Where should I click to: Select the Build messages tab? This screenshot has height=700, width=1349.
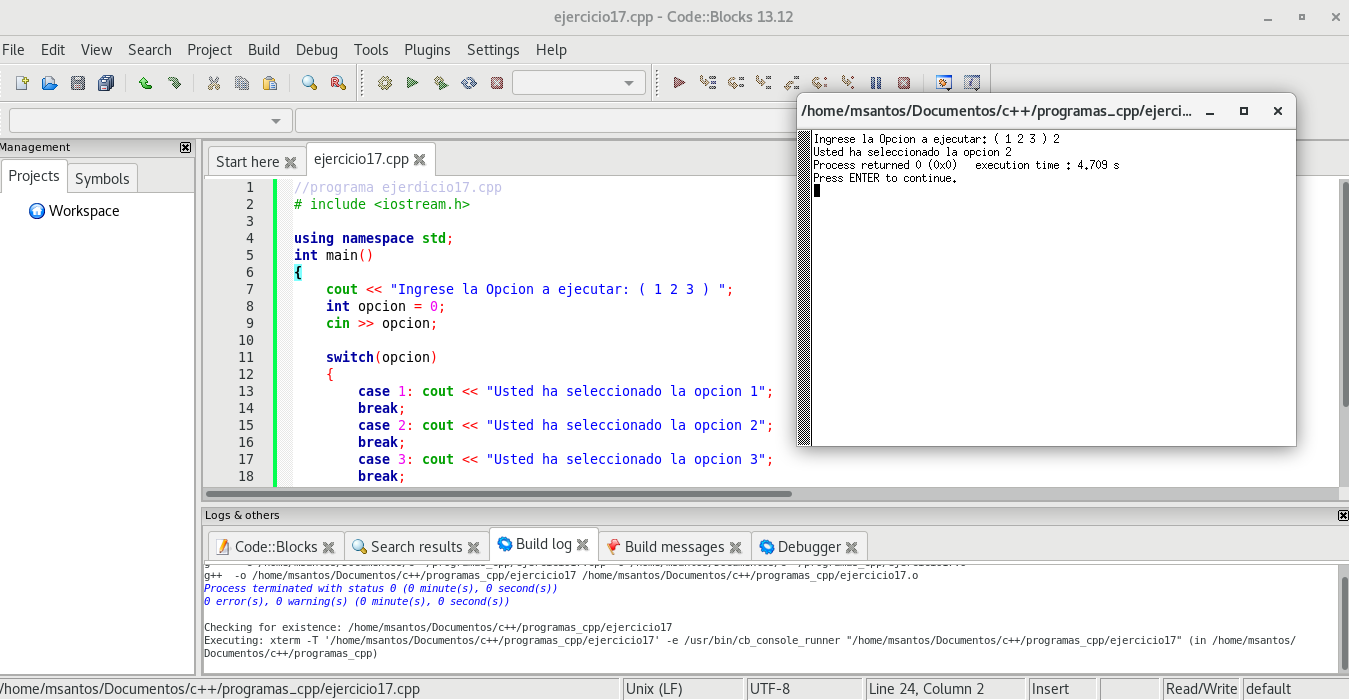(x=673, y=546)
